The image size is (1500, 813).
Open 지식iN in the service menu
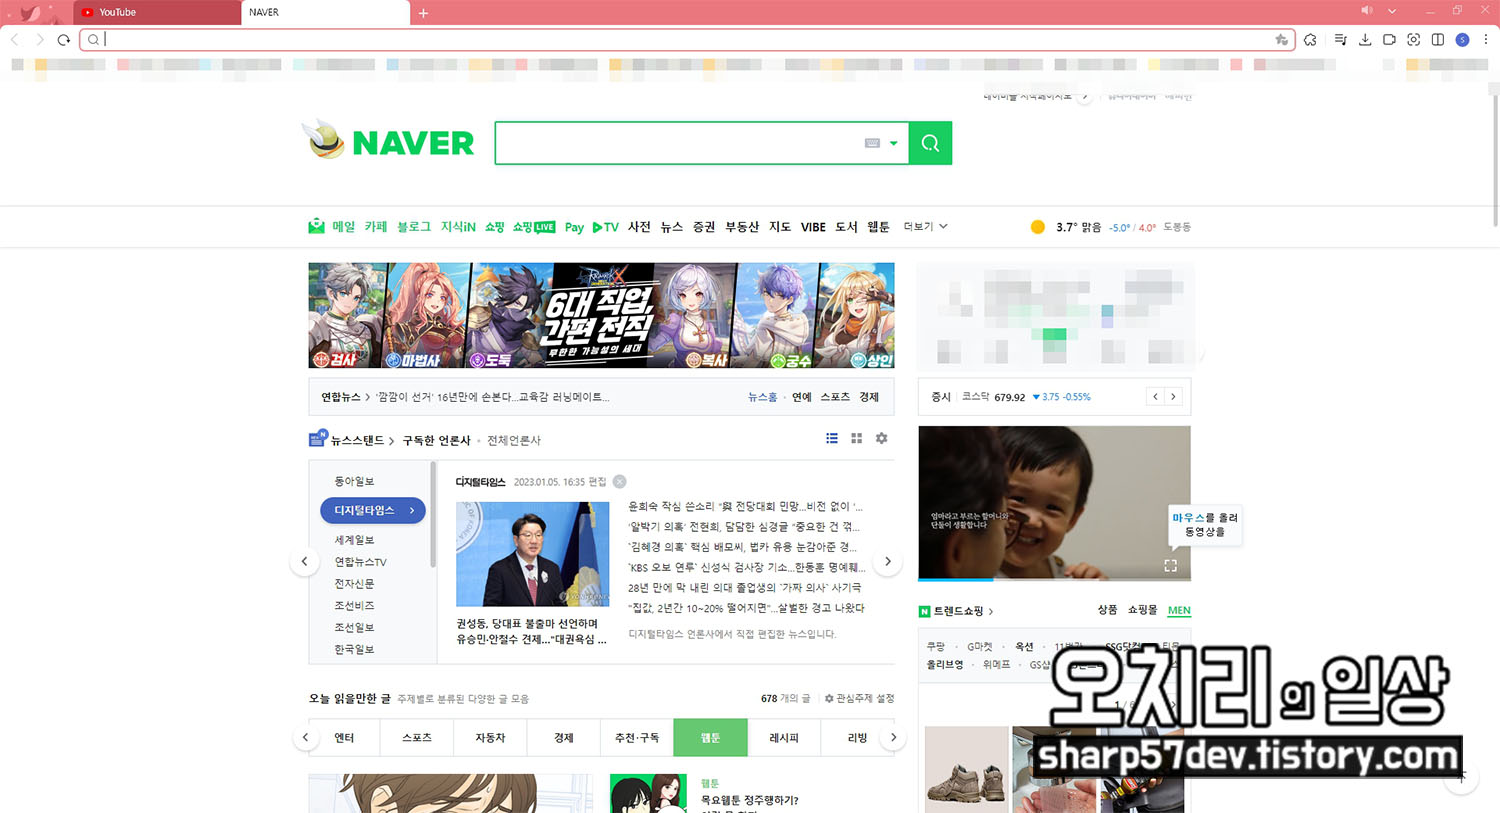(458, 227)
